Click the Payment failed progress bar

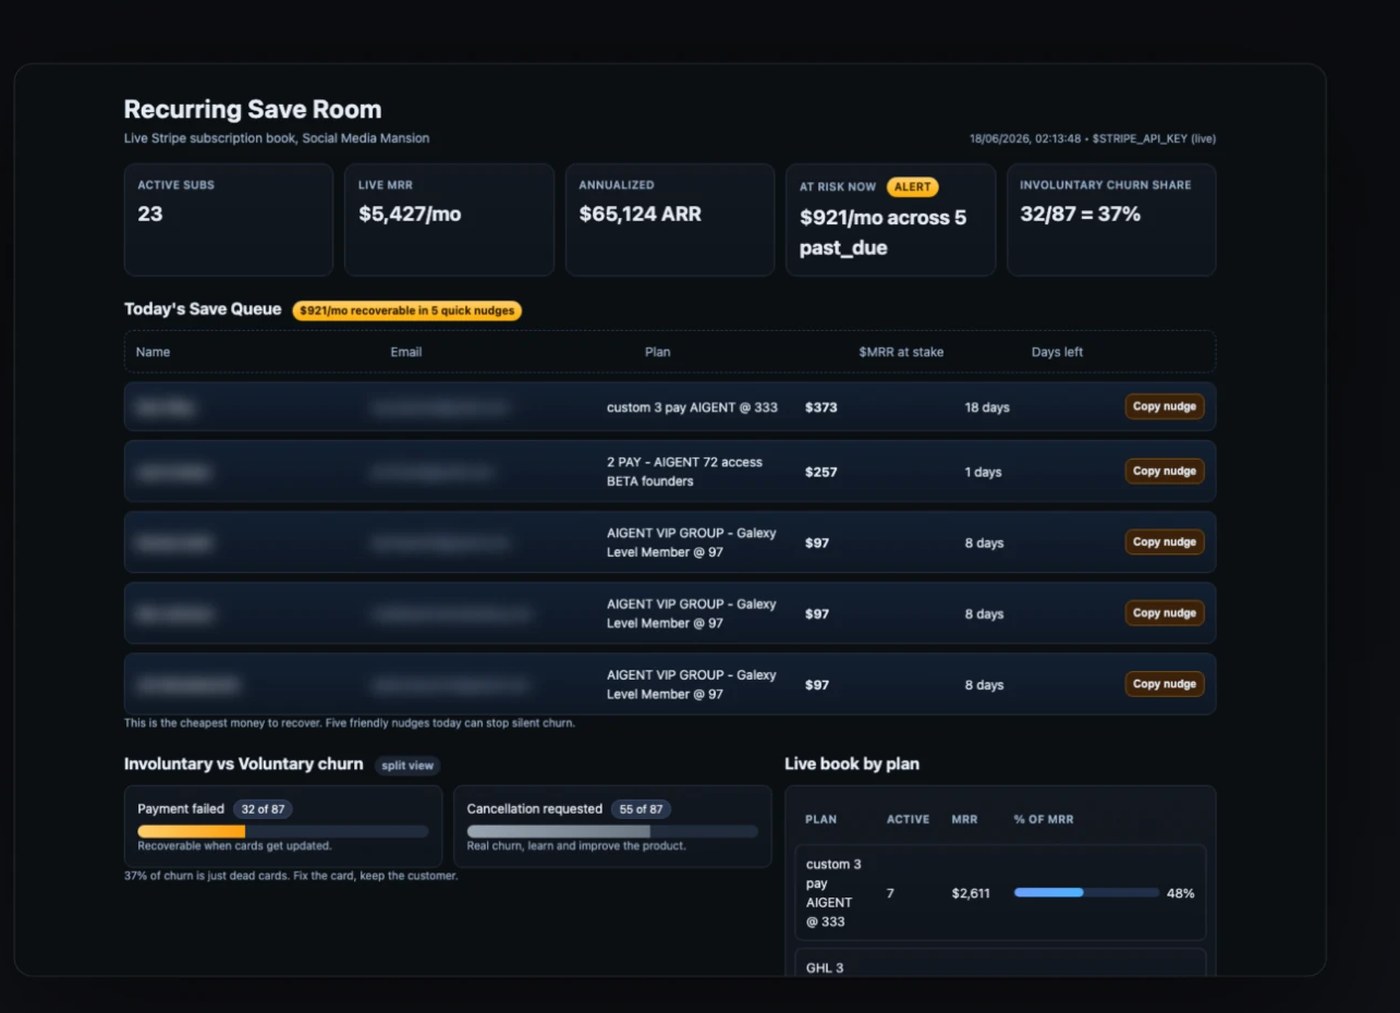tap(283, 831)
